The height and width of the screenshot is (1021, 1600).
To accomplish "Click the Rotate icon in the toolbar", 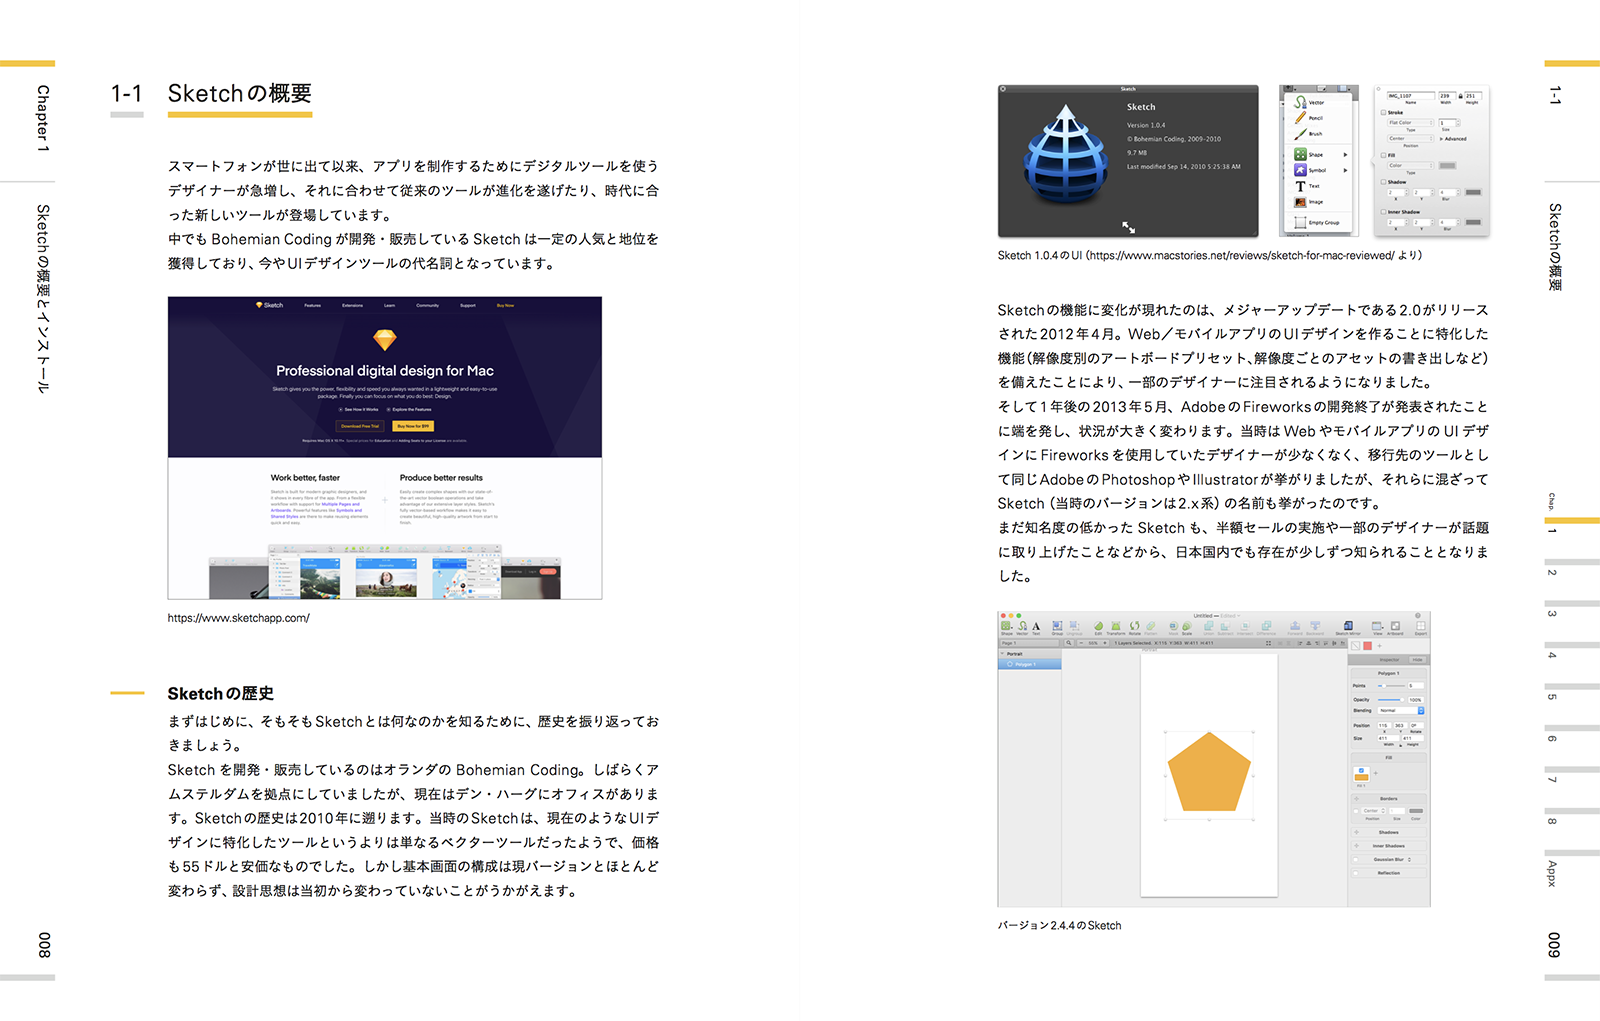I will click(x=1134, y=626).
